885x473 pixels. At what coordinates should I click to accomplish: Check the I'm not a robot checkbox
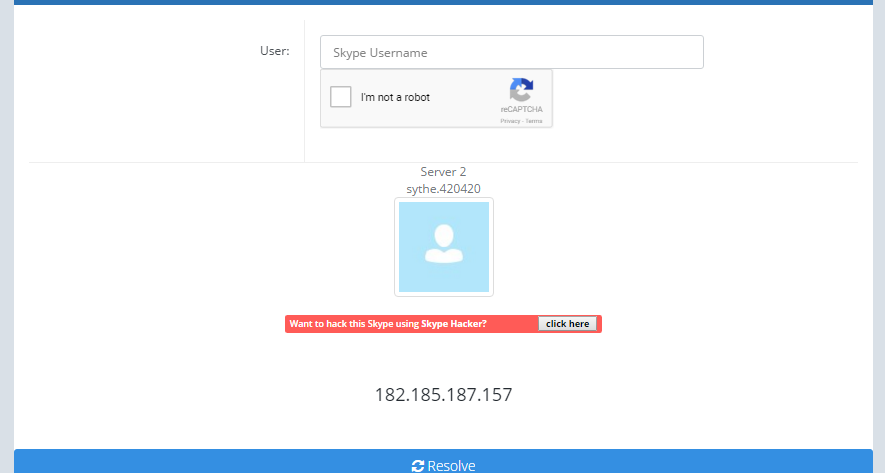coord(340,97)
